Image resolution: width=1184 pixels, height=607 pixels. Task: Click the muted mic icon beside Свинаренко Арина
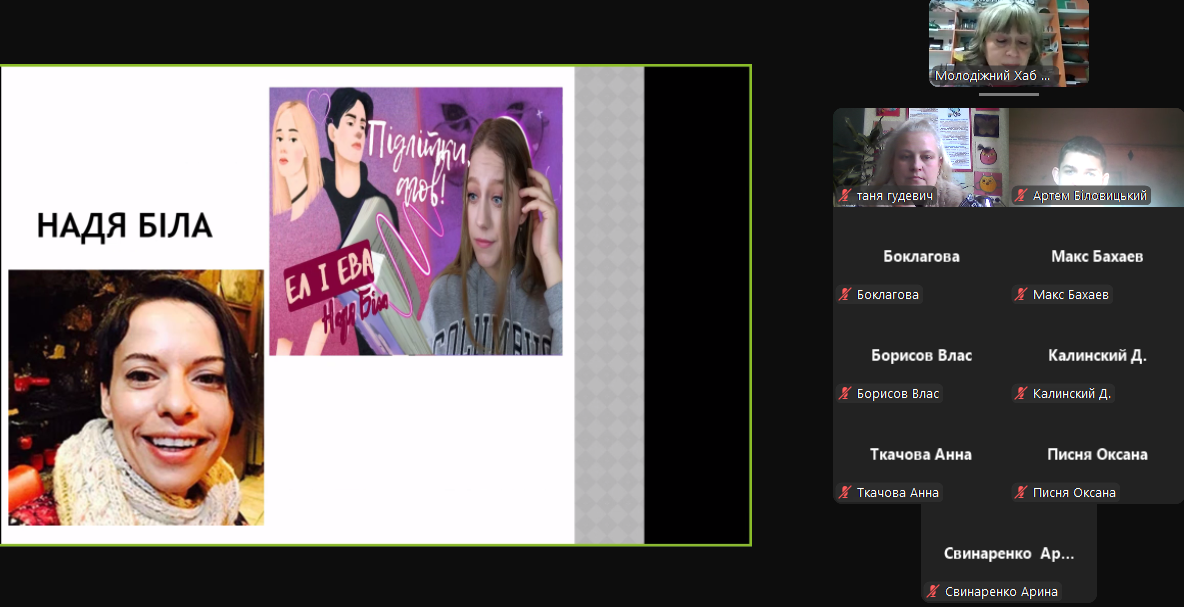click(933, 592)
